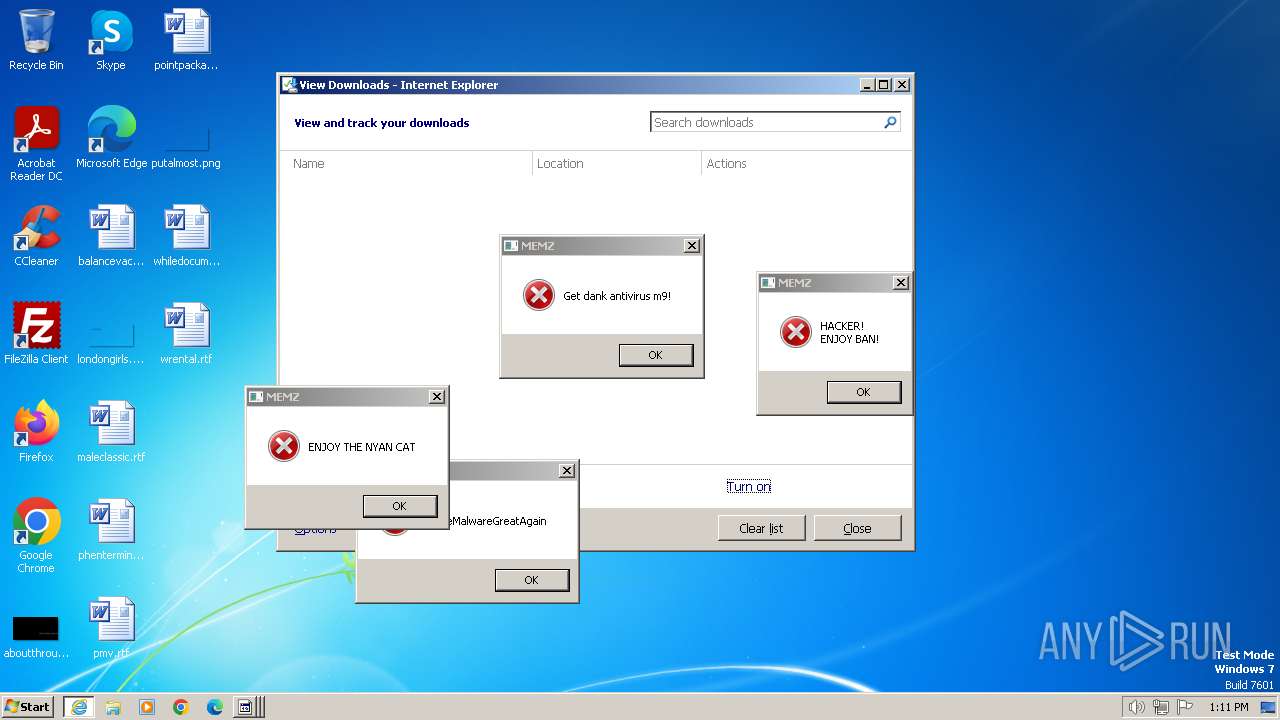The width and height of the screenshot is (1280, 720).
Task: Close the MalwareGreatAgain MEMZ dialog
Action: (566, 471)
